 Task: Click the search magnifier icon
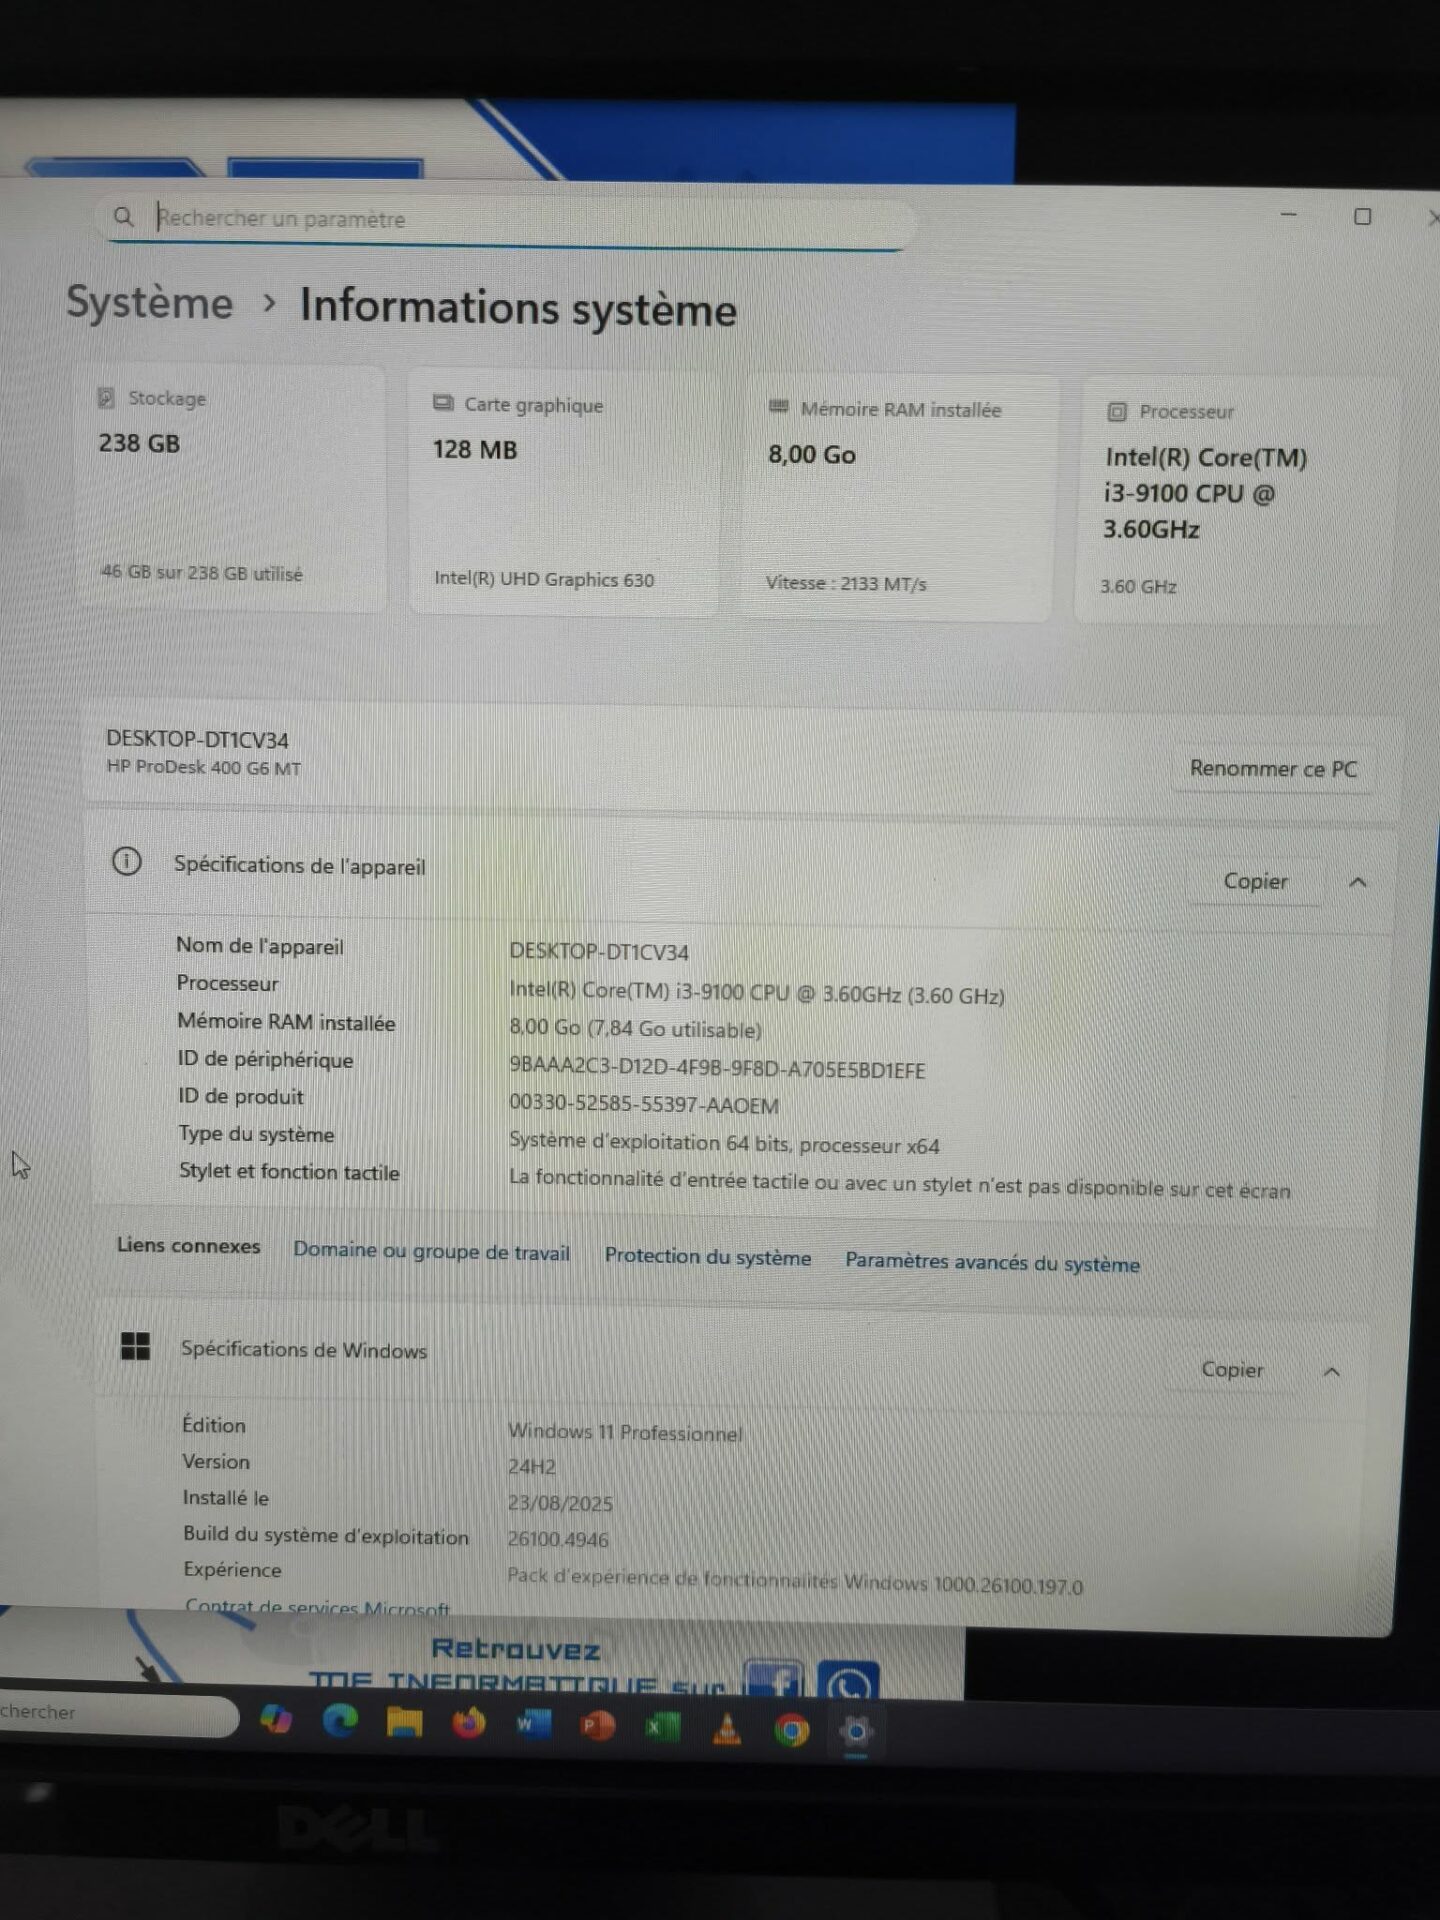pyautogui.click(x=123, y=216)
